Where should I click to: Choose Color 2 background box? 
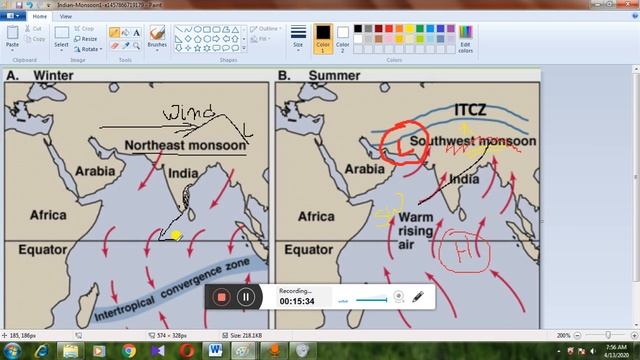click(x=342, y=38)
